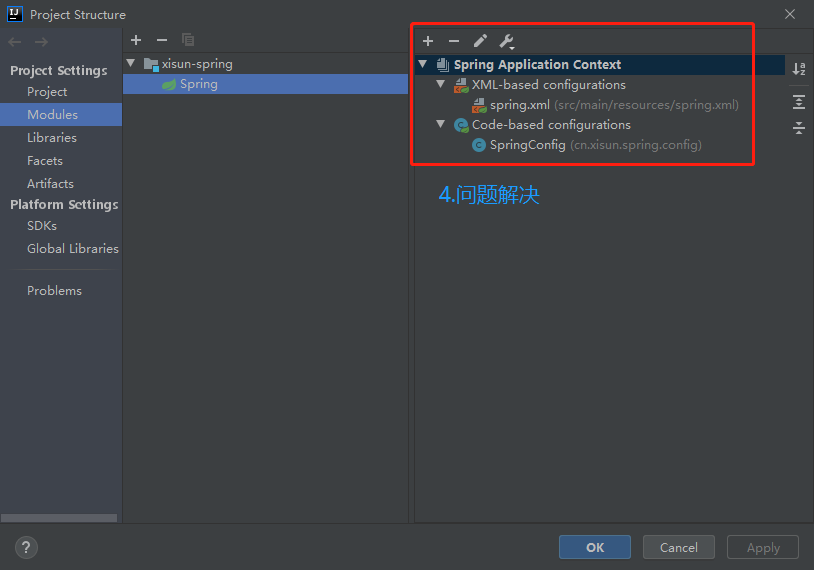814x570 pixels.
Task: Collapse Code-based configurations group
Action: coord(441,125)
